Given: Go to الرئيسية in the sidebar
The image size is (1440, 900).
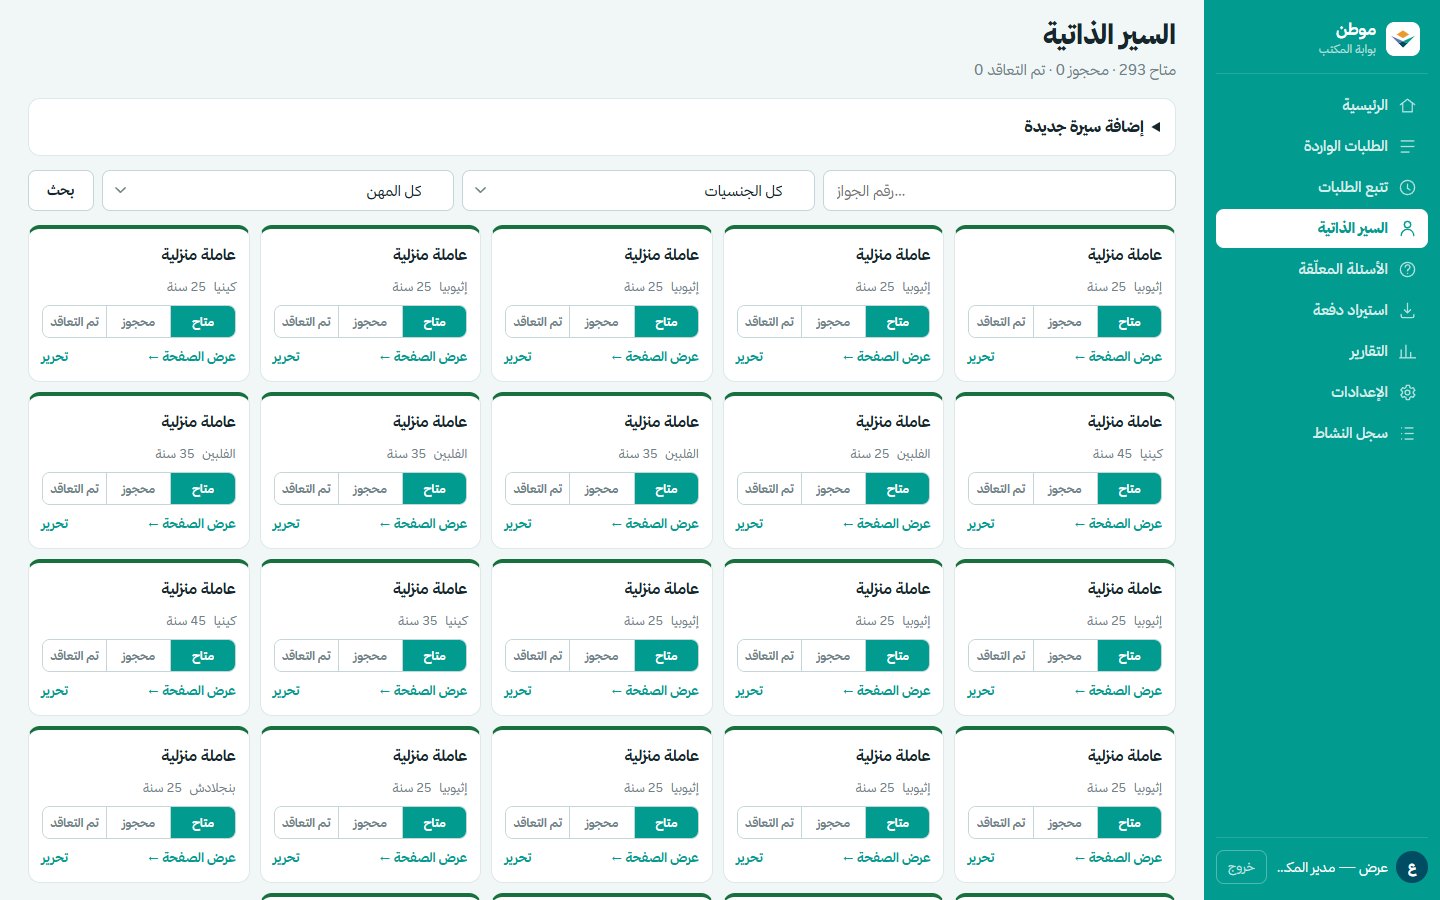Looking at the screenshot, I should pos(1322,105).
